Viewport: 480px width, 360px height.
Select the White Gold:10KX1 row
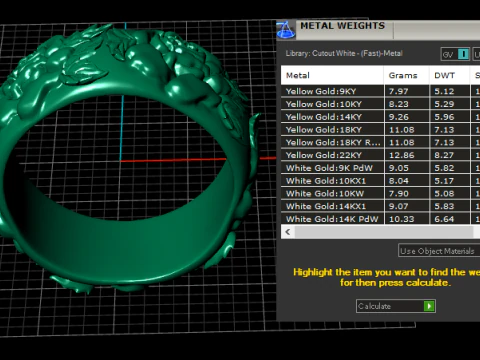click(380, 181)
